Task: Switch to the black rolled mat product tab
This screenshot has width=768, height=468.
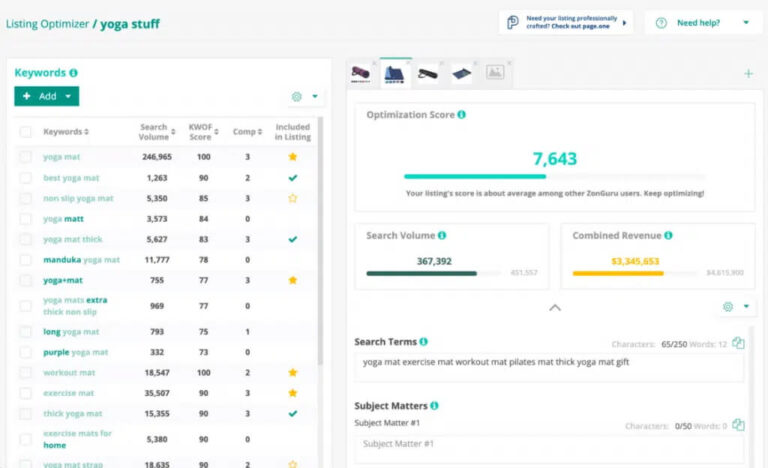Action: coord(428,74)
